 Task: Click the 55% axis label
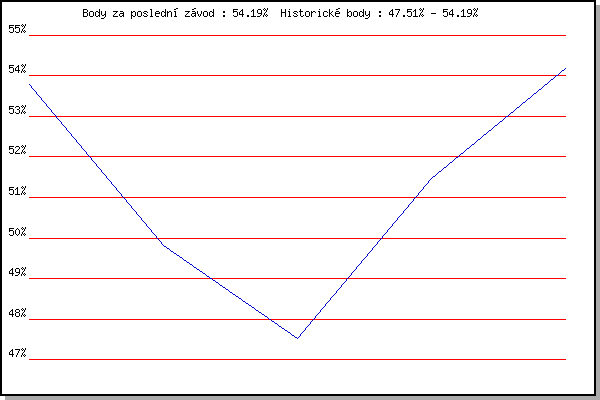click(x=17, y=29)
